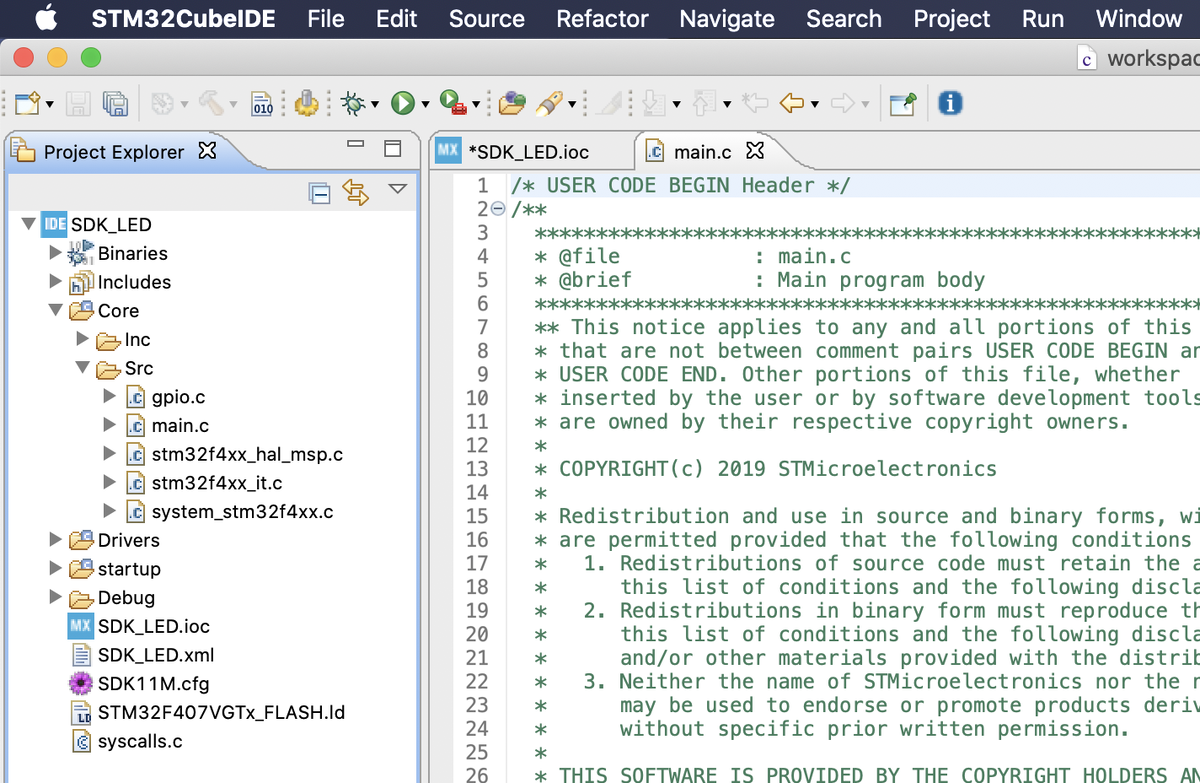
Task: Expand the Drivers folder
Action: (55, 540)
